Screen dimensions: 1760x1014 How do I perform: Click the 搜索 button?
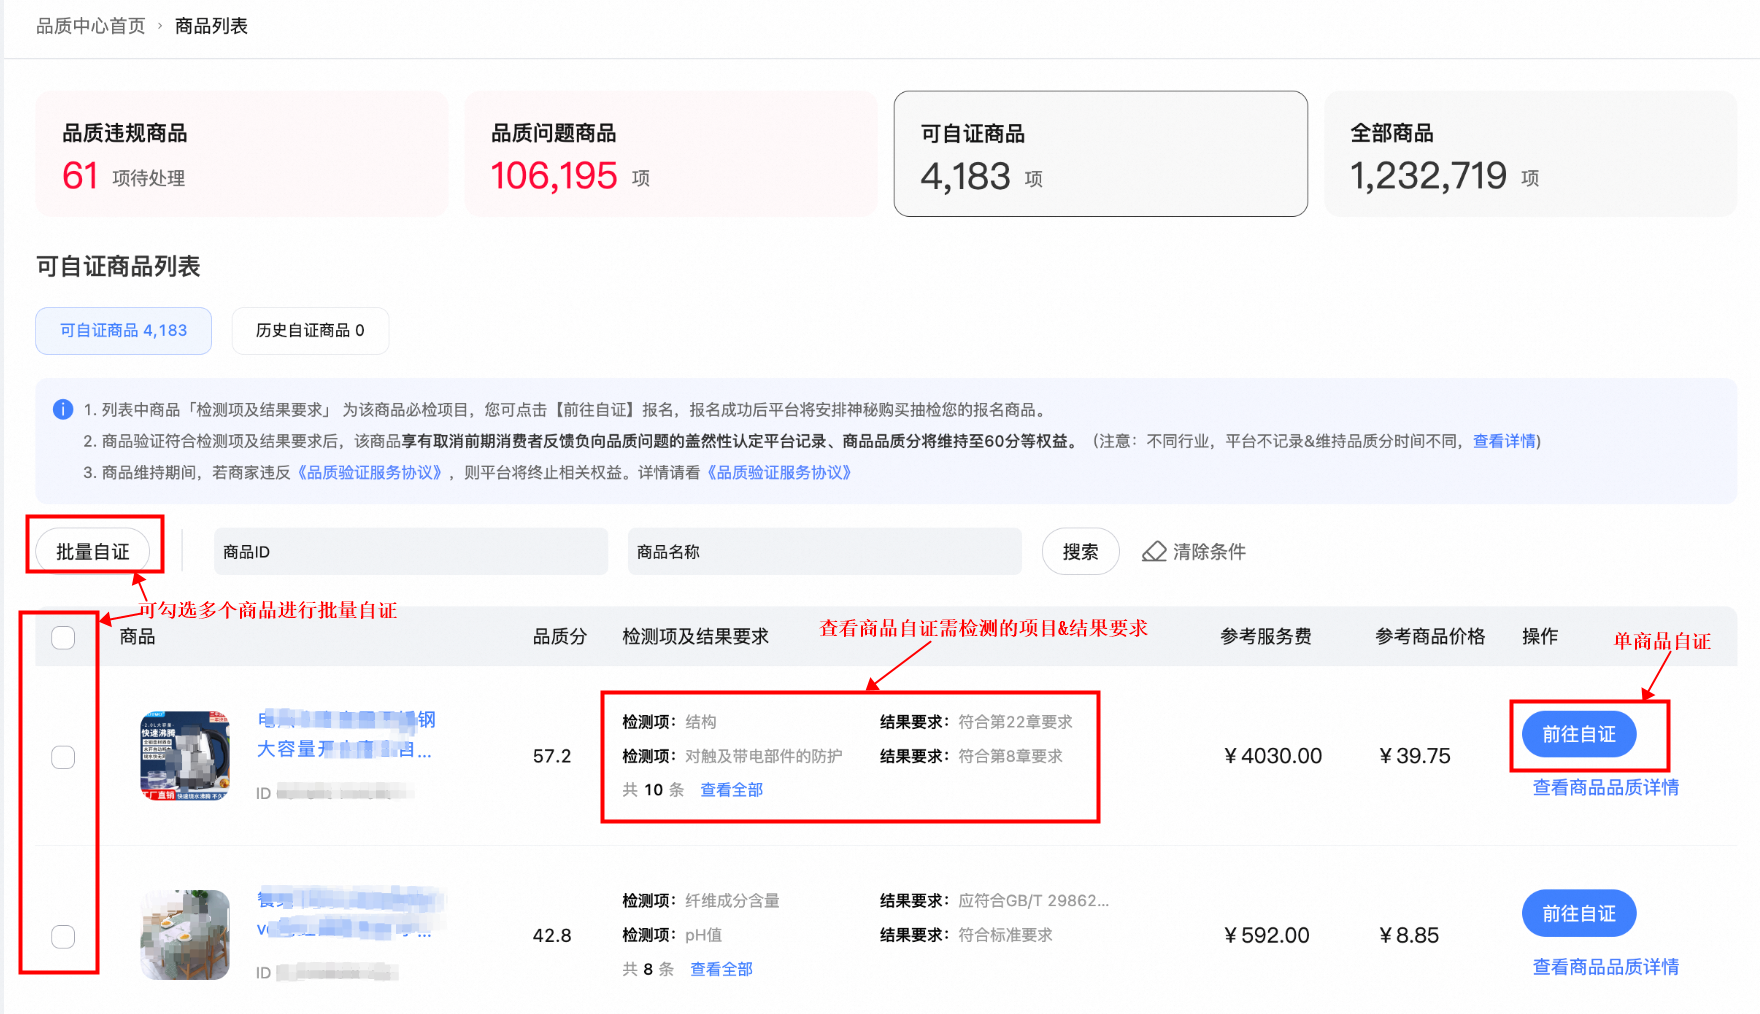coord(1080,551)
